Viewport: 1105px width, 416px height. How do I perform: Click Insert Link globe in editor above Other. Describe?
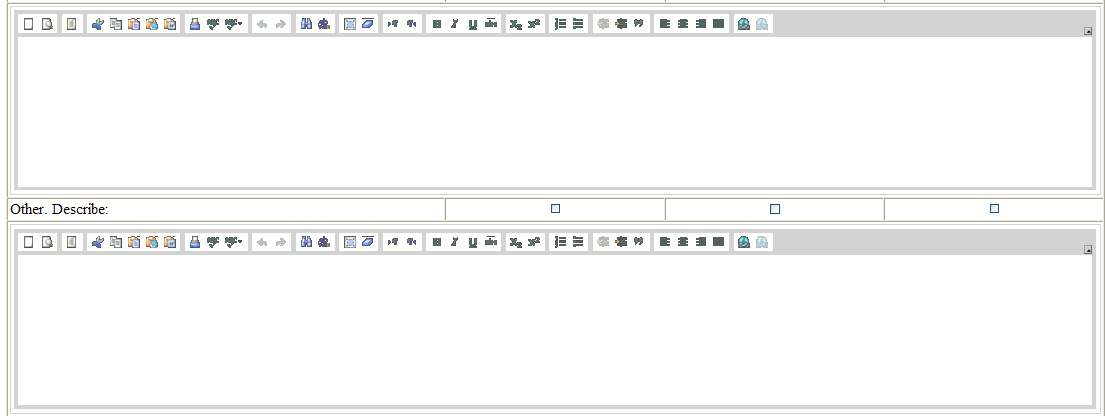coord(743,24)
